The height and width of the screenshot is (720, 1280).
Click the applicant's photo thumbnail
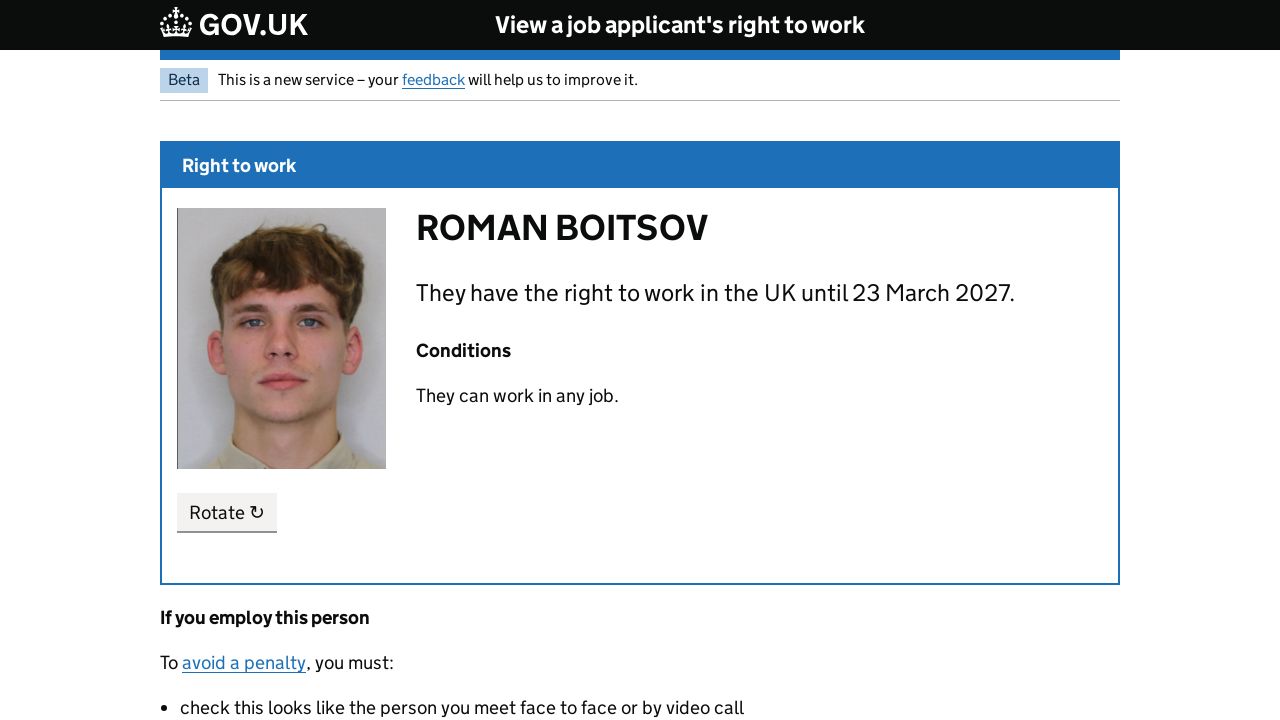pos(281,338)
